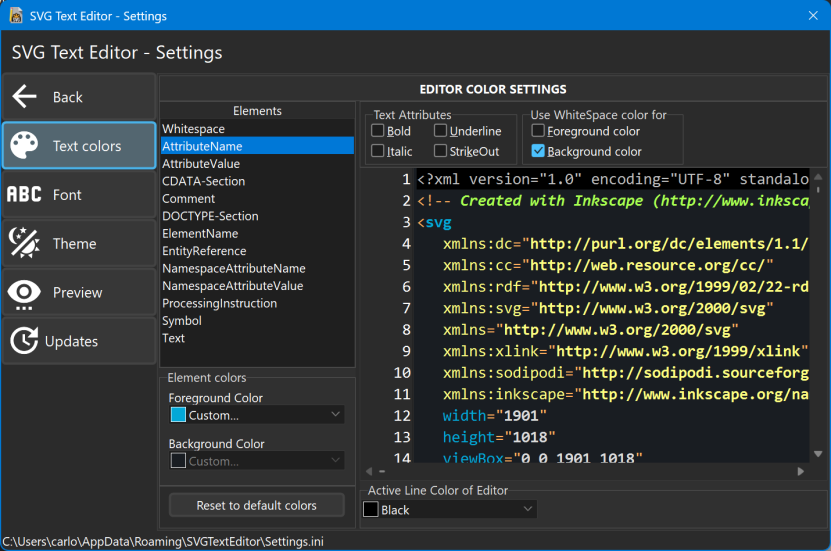The image size is (831, 551).
Task: Click the Theme sun-moon icon
Action: click(x=24, y=243)
